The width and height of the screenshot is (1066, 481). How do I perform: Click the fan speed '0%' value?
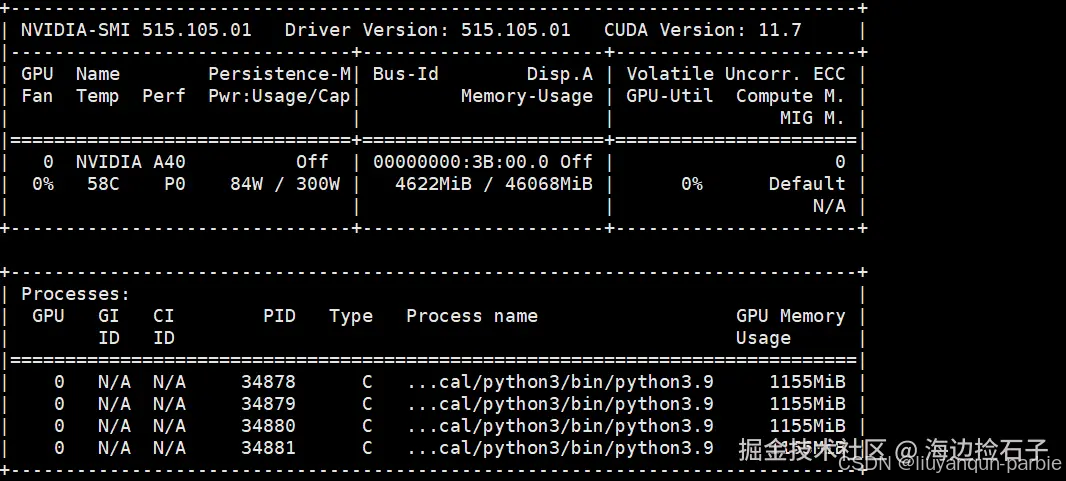43,184
